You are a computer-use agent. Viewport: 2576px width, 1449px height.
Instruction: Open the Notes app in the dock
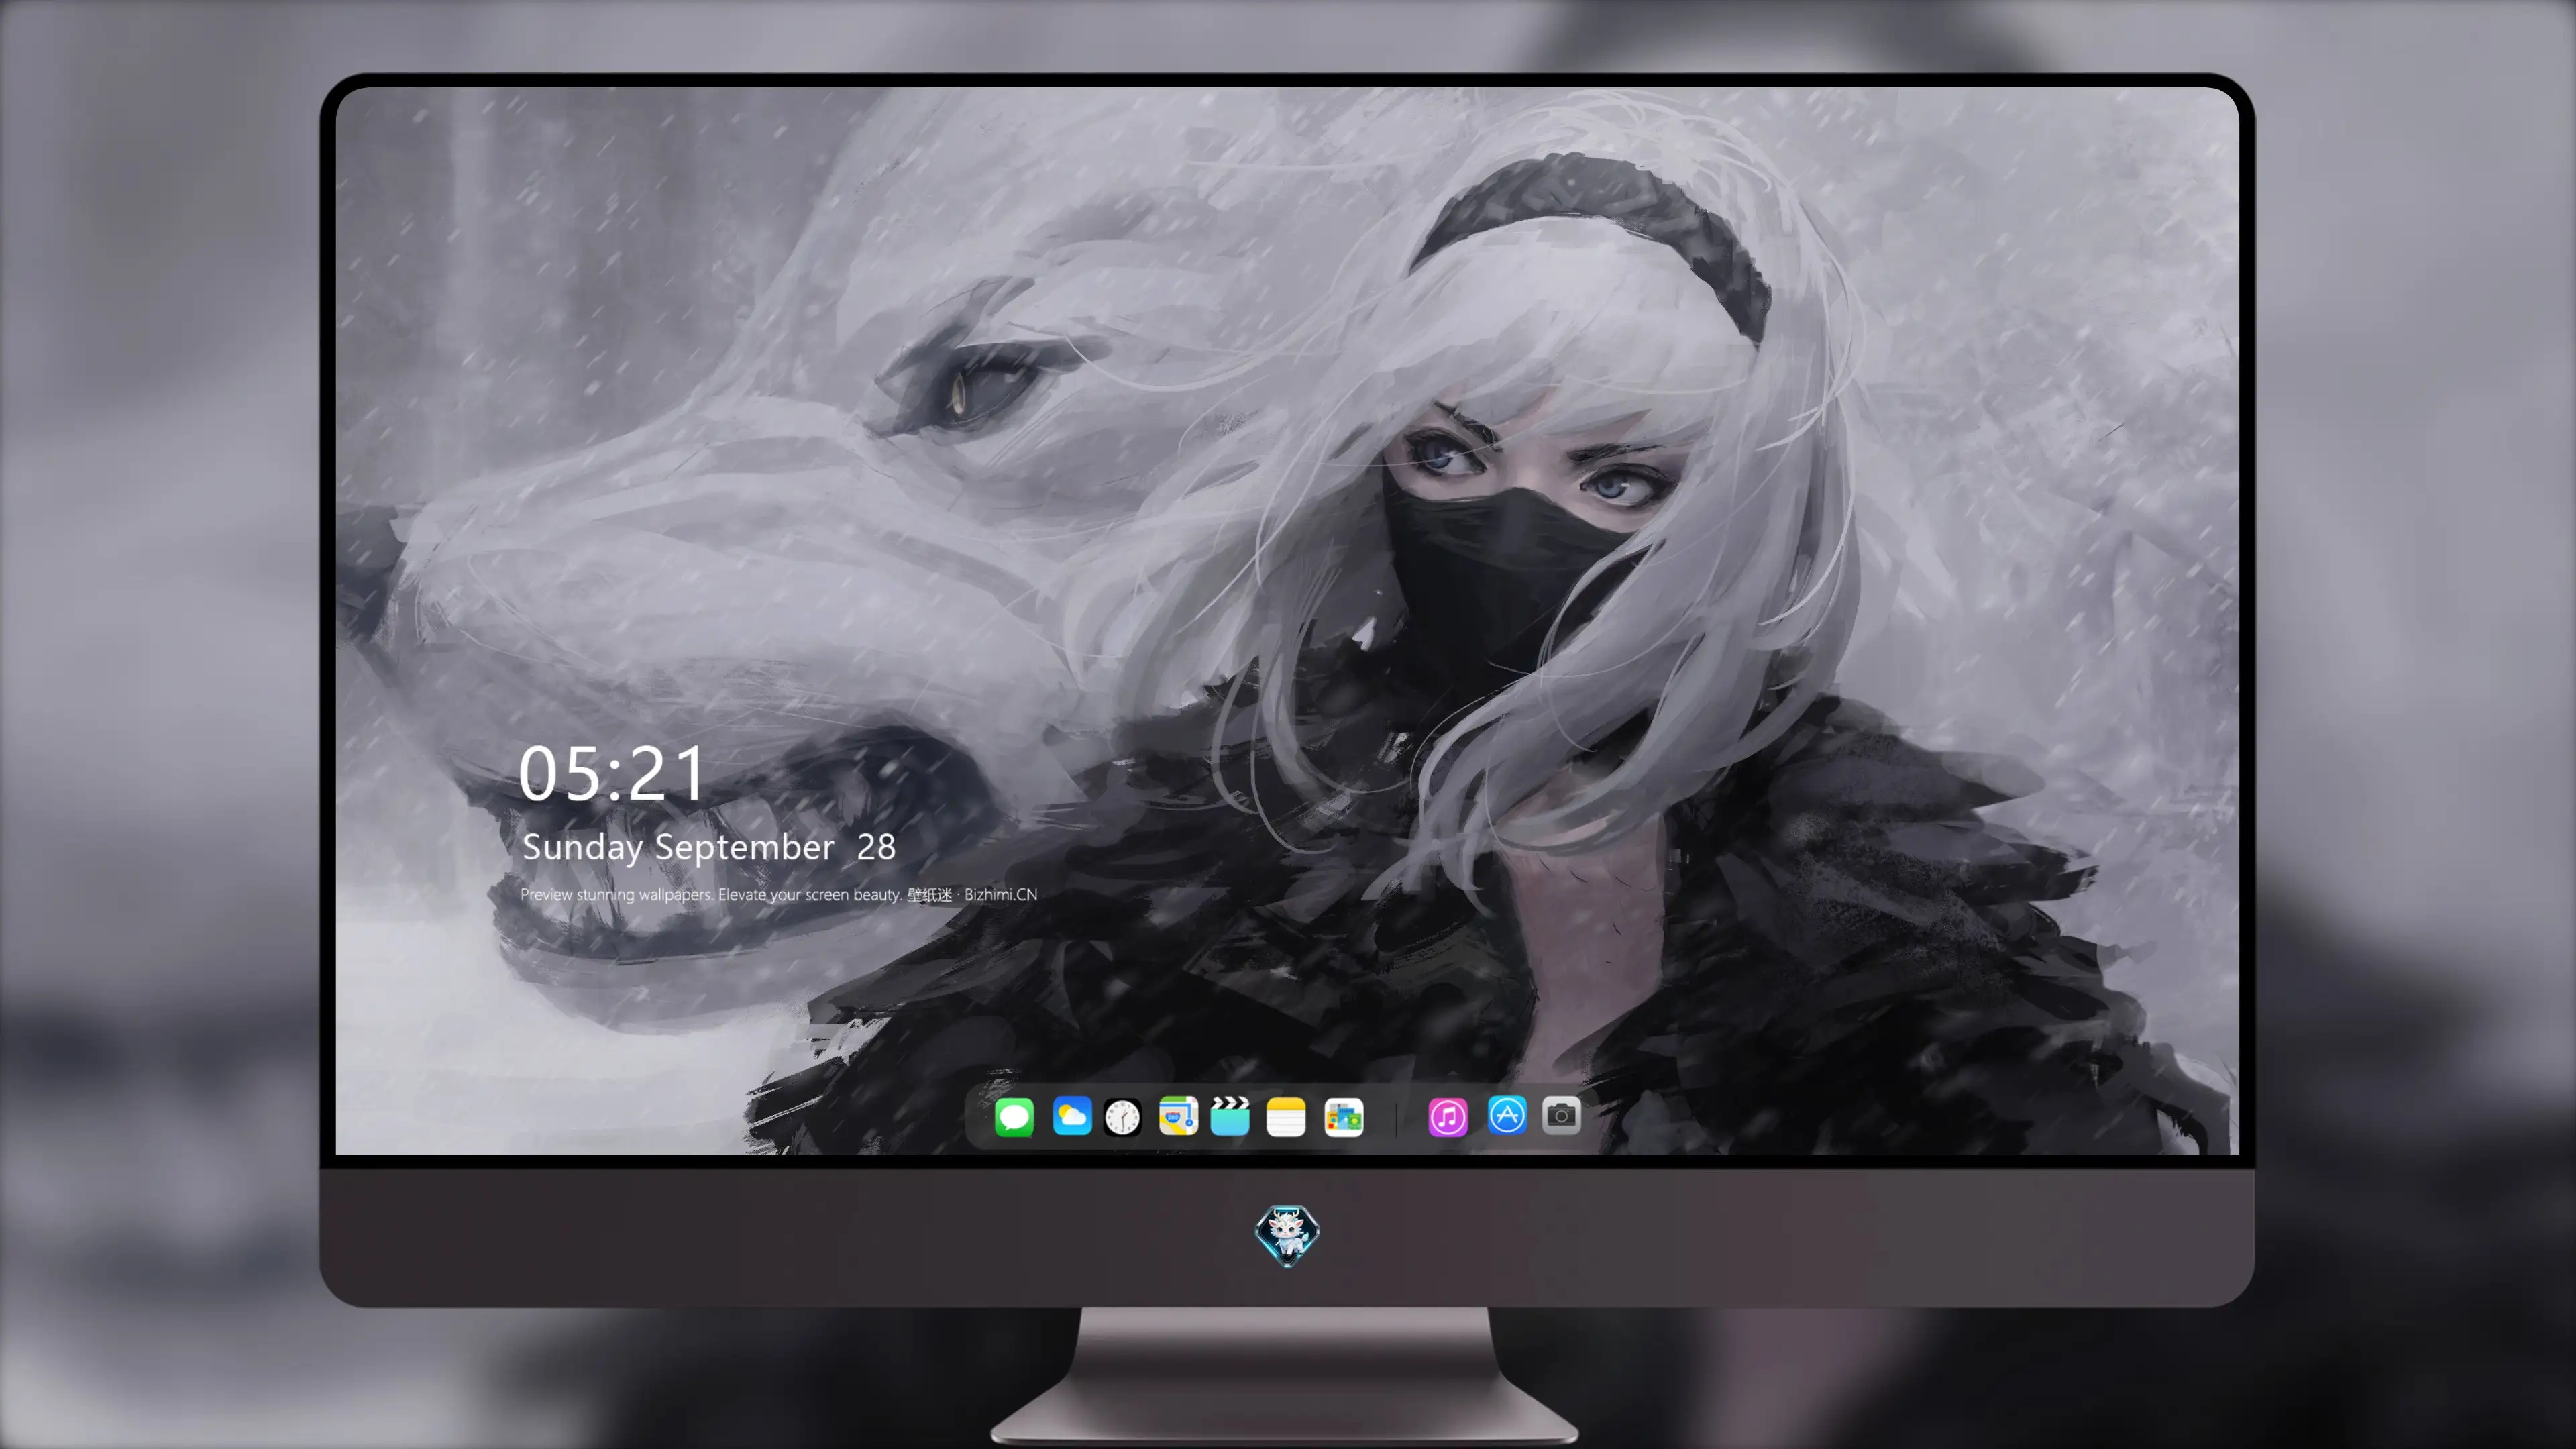point(1286,1117)
